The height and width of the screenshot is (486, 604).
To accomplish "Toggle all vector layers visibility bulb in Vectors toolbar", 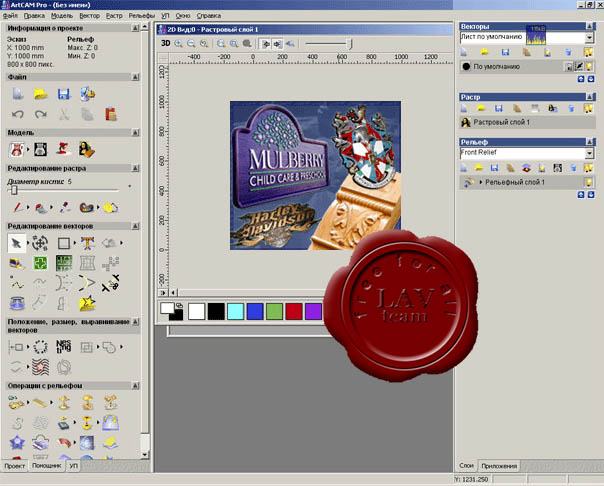I will coord(588,52).
